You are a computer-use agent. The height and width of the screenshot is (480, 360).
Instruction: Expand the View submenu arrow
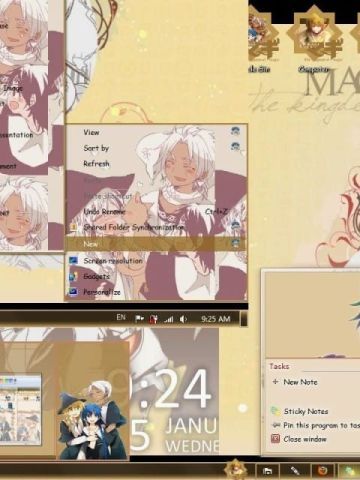point(236,131)
